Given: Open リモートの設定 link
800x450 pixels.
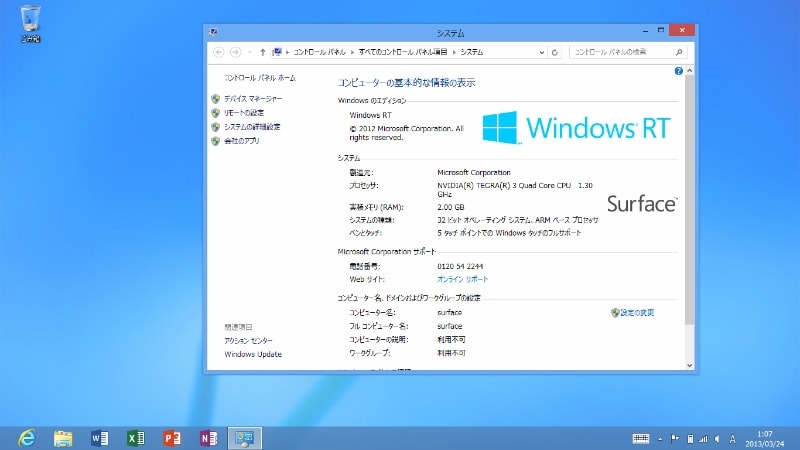Looking at the screenshot, I should point(244,113).
